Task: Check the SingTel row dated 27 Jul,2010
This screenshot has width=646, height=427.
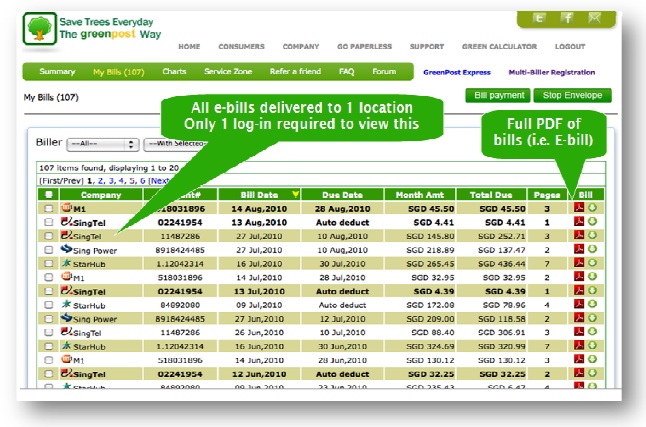Action: pos(49,236)
